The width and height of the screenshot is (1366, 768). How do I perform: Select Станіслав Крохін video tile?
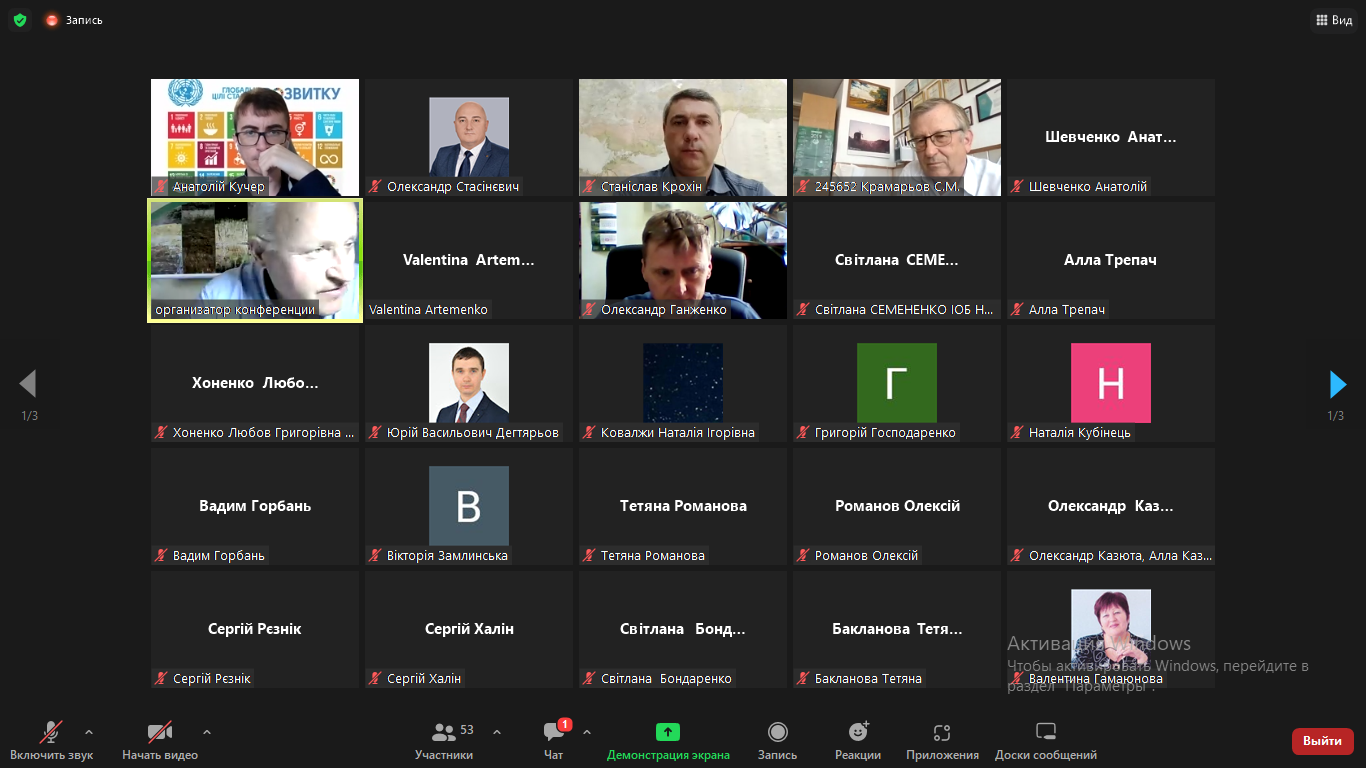(x=683, y=137)
